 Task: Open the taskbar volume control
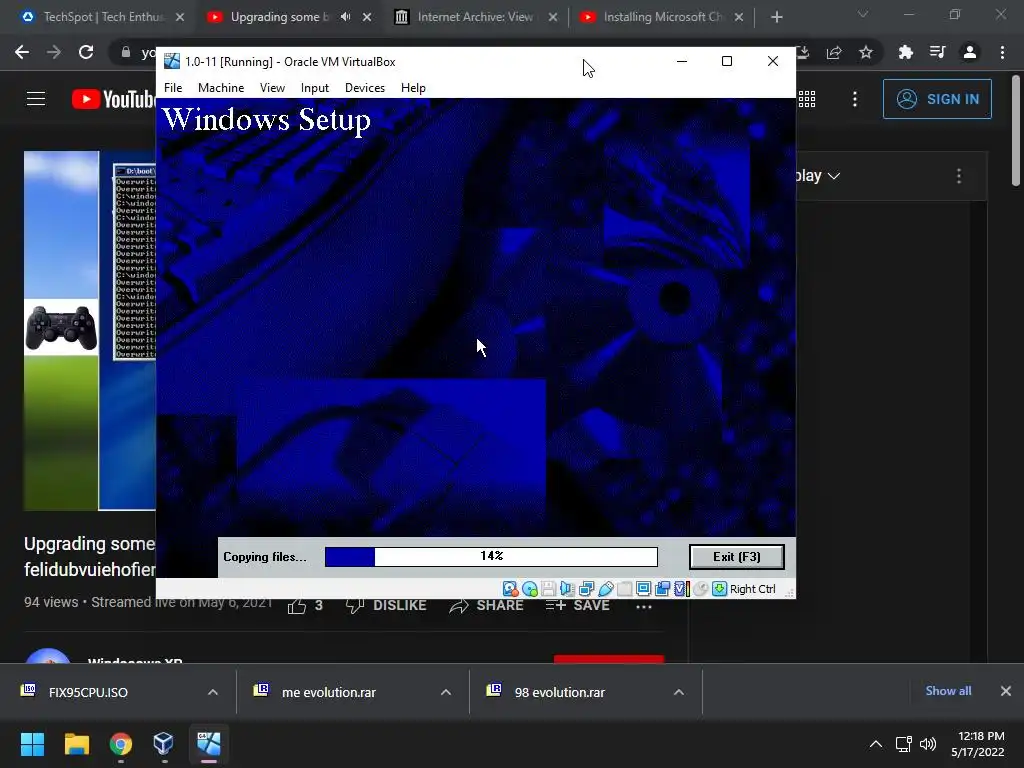[927, 744]
